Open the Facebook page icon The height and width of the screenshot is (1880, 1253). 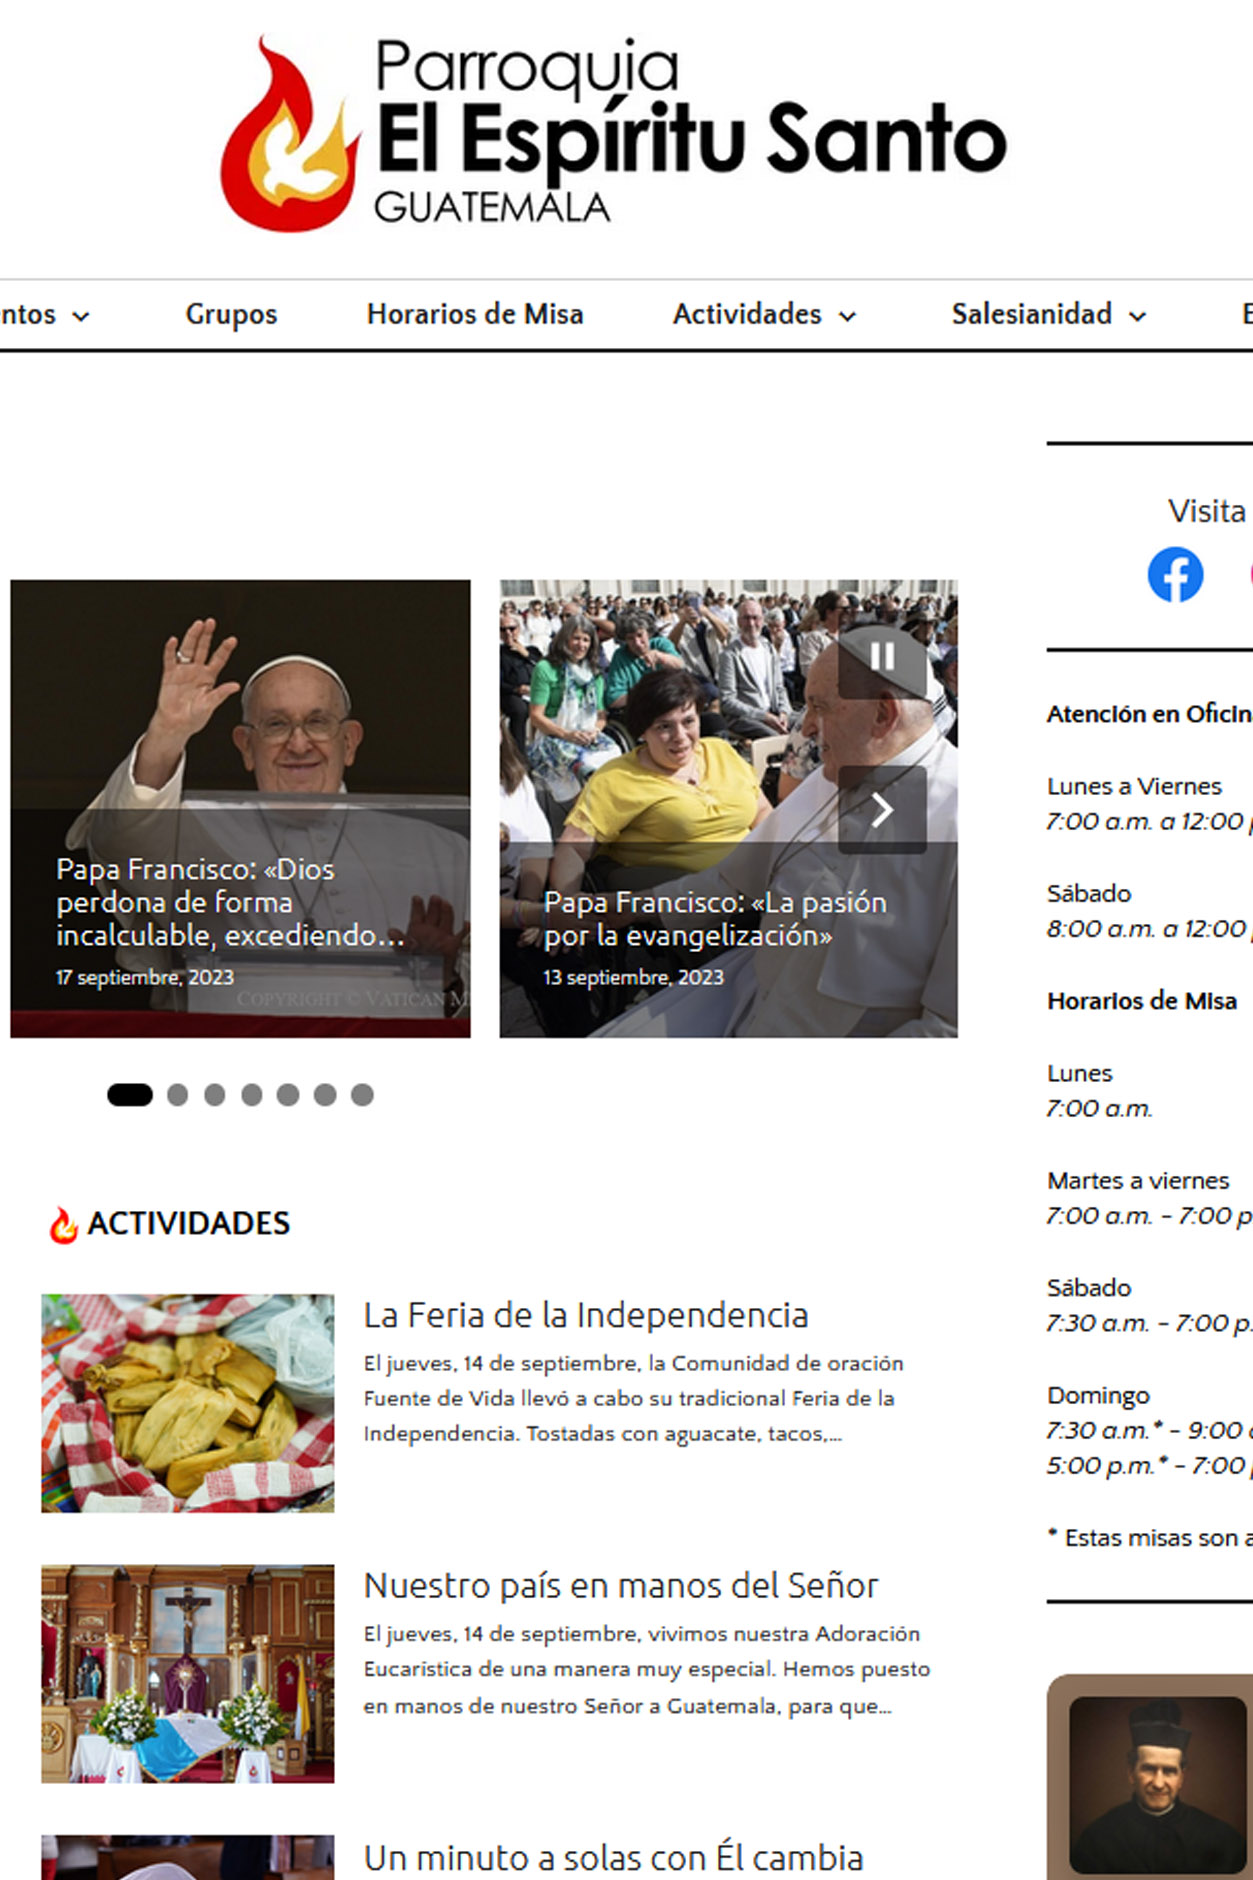(1175, 575)
